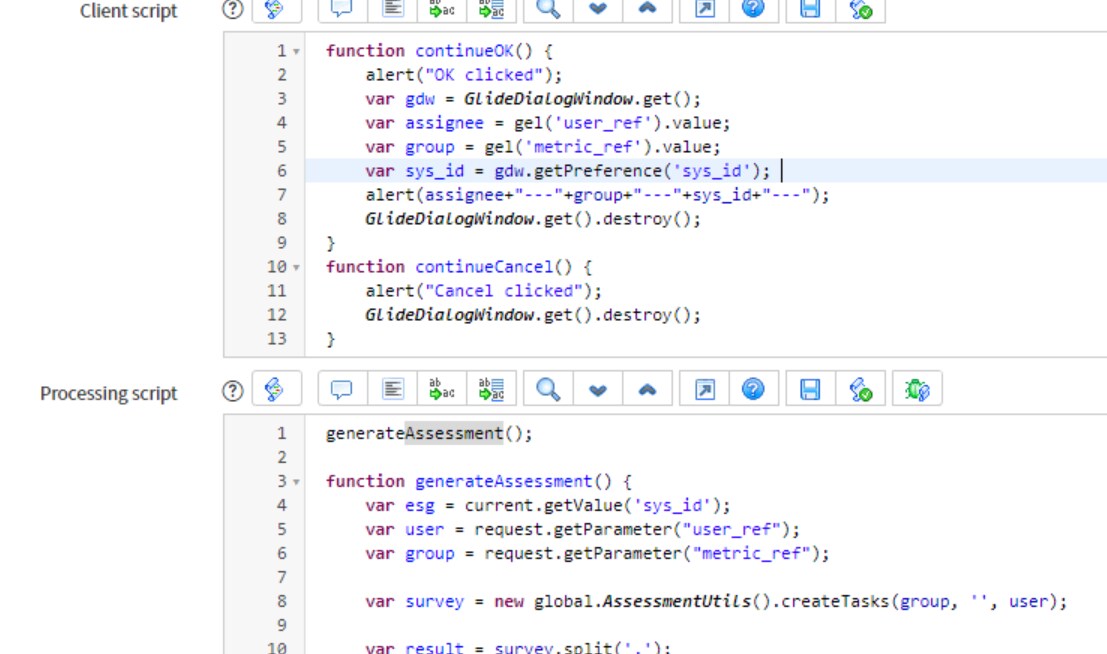Save using Processing script floppy disk icon
1107x654 pixels.
(x=810, y=389)
